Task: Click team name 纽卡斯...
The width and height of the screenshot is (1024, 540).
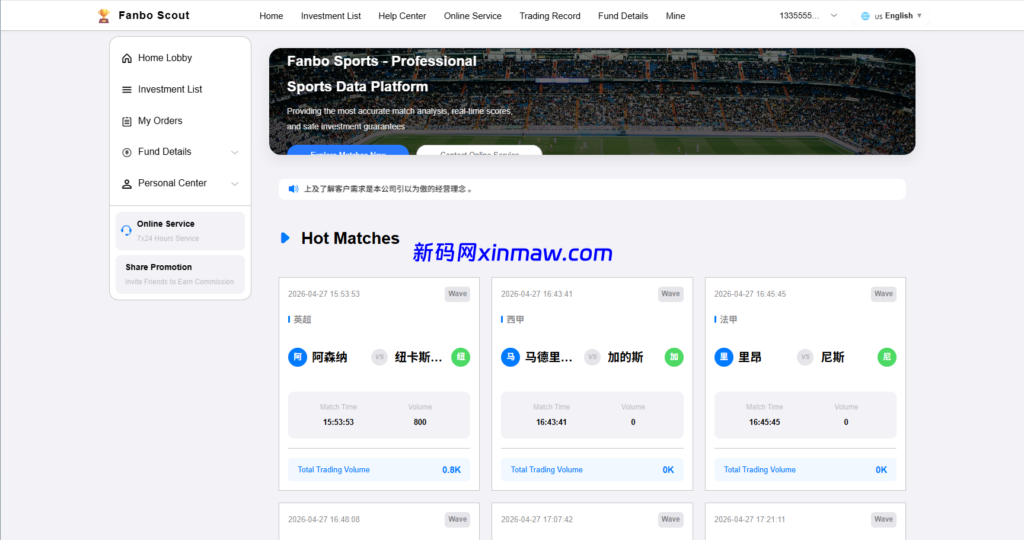Action: 419,357
